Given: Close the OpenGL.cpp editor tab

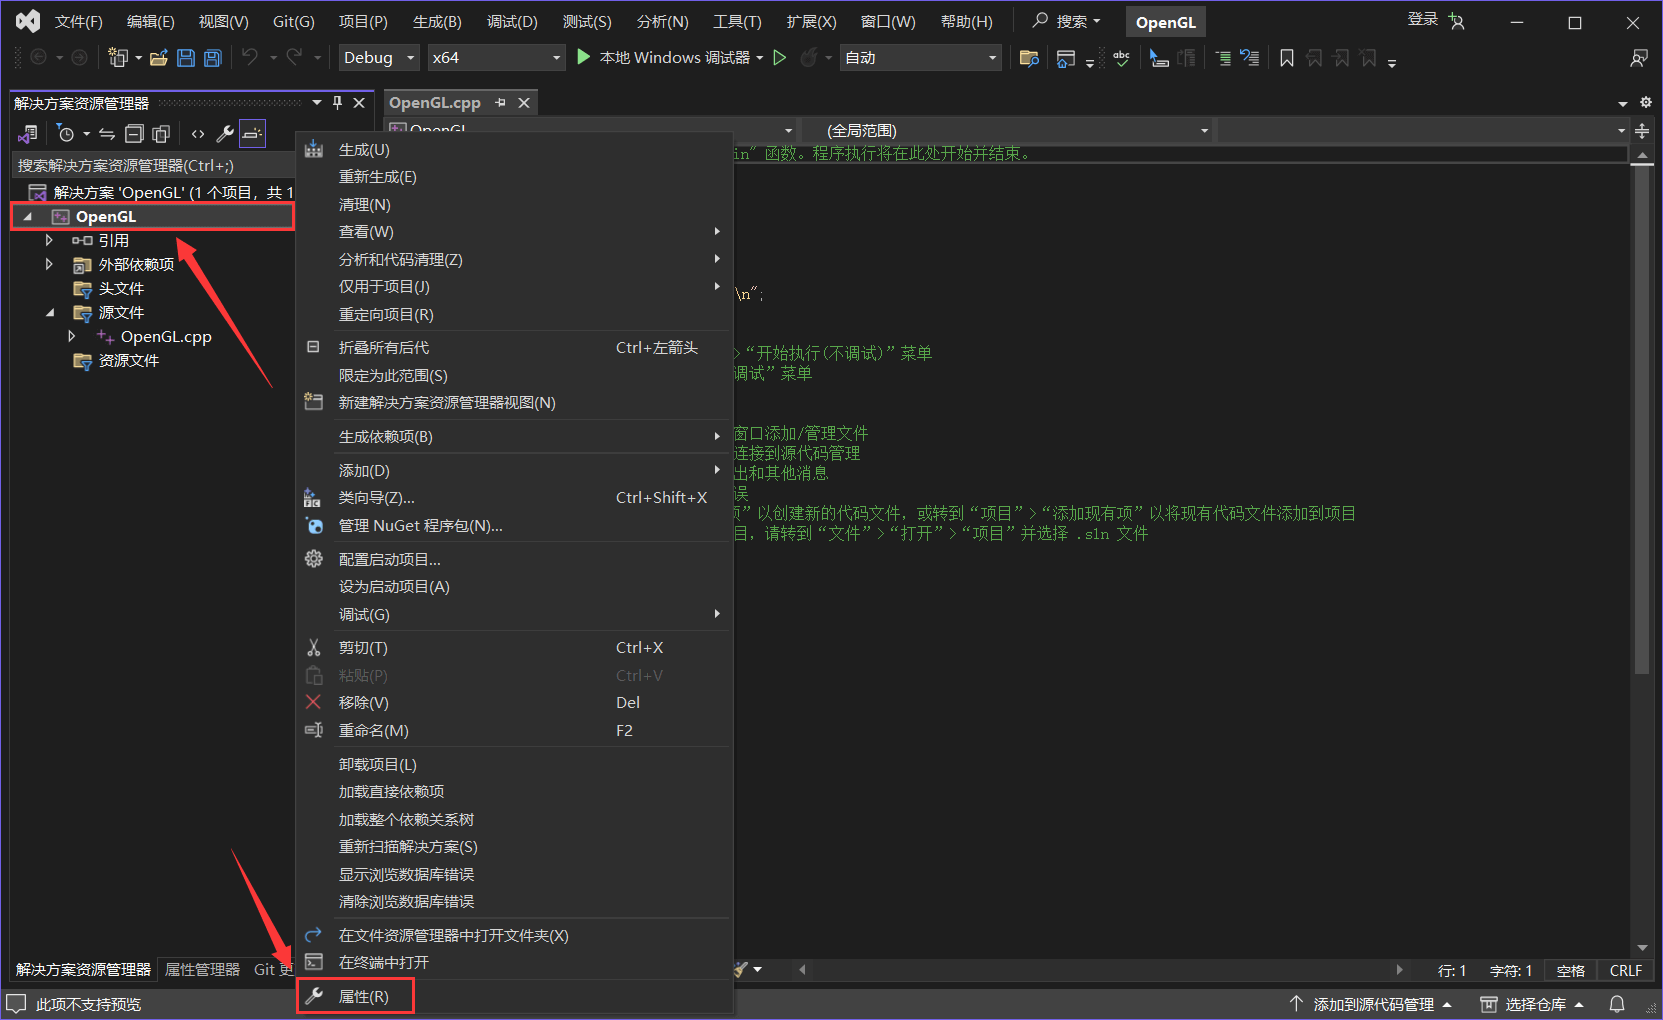Looking at the screenshot, I should [x=524, y=103].
